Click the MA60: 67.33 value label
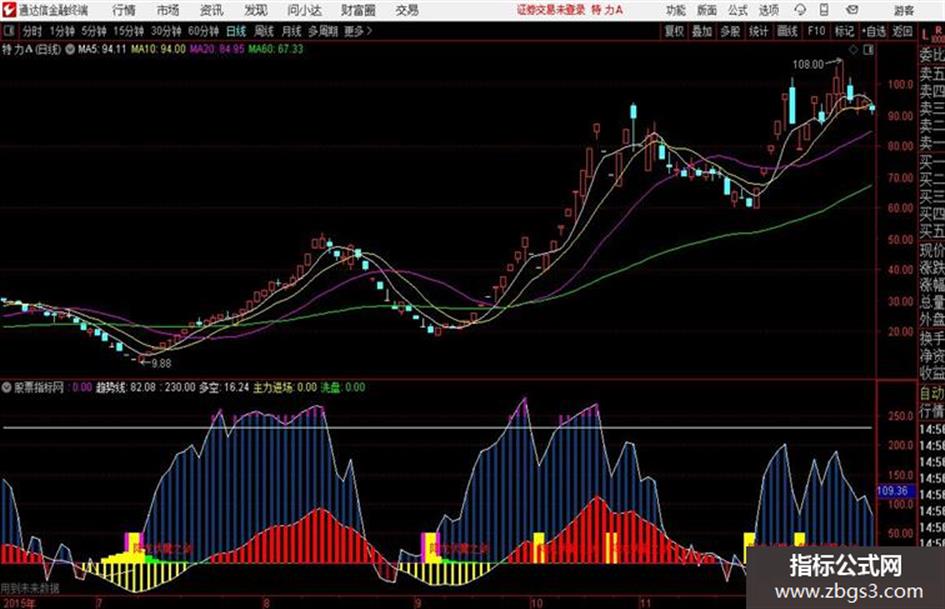This screenshot has width=945, height=609. (x=276, y=49)
